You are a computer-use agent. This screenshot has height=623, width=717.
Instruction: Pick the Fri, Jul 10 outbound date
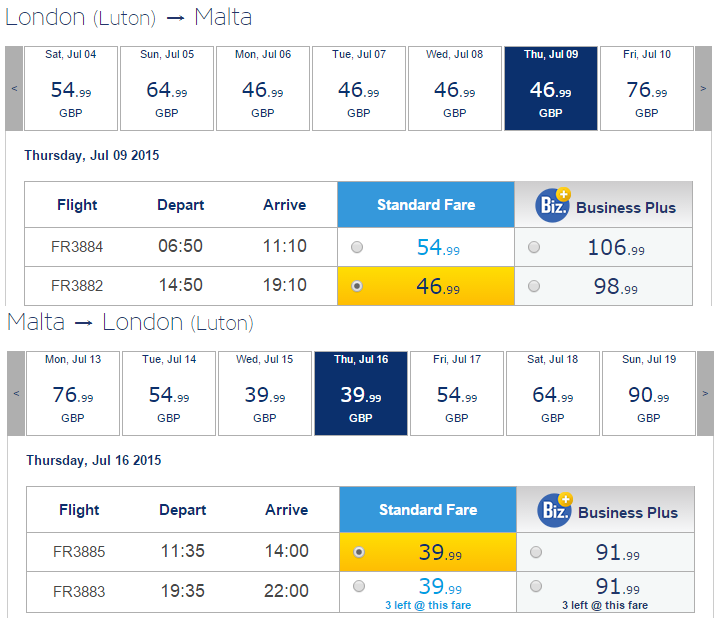click(x=647, y=88)
